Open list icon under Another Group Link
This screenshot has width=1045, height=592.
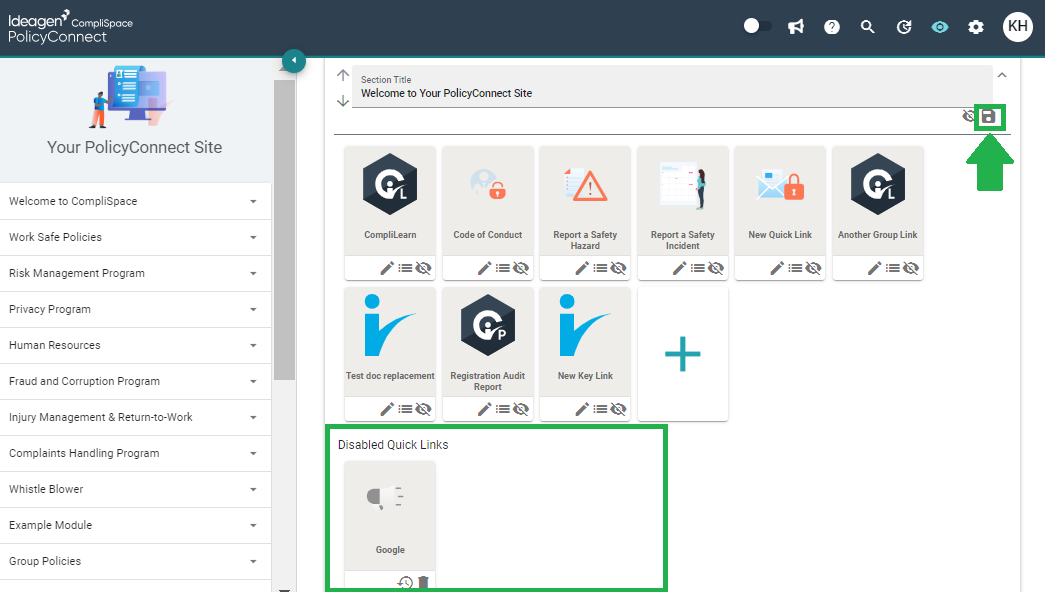point(893,268)
